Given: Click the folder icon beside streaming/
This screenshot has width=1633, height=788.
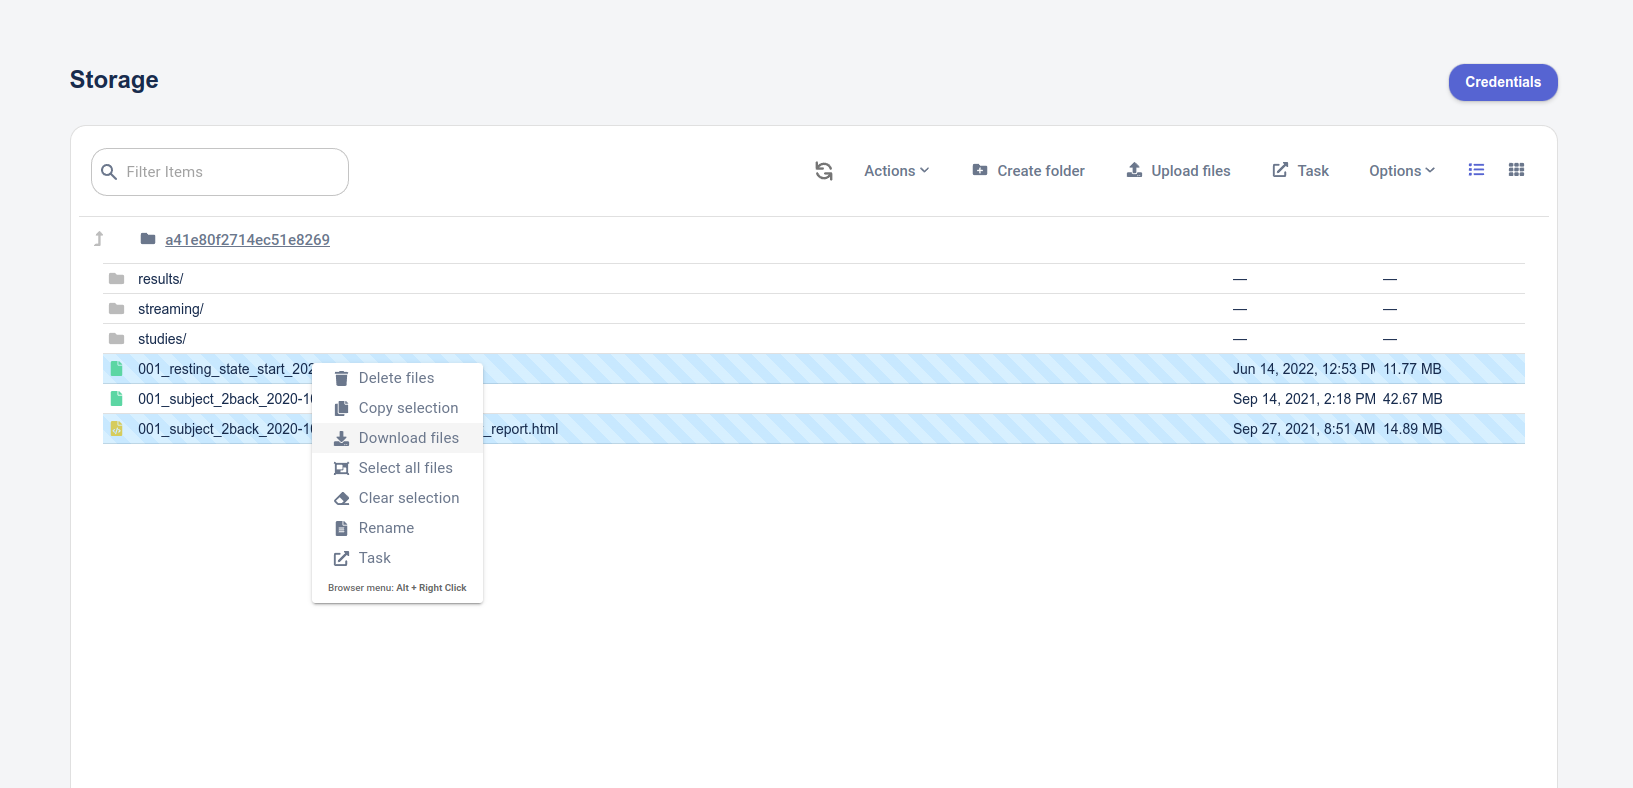Looking at the screenshot, I should pyautogui.click(x=117, y=309).
